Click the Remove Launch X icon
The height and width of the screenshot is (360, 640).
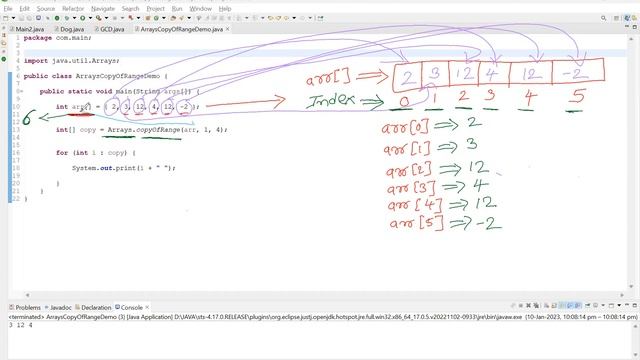(x=529, y=305)
